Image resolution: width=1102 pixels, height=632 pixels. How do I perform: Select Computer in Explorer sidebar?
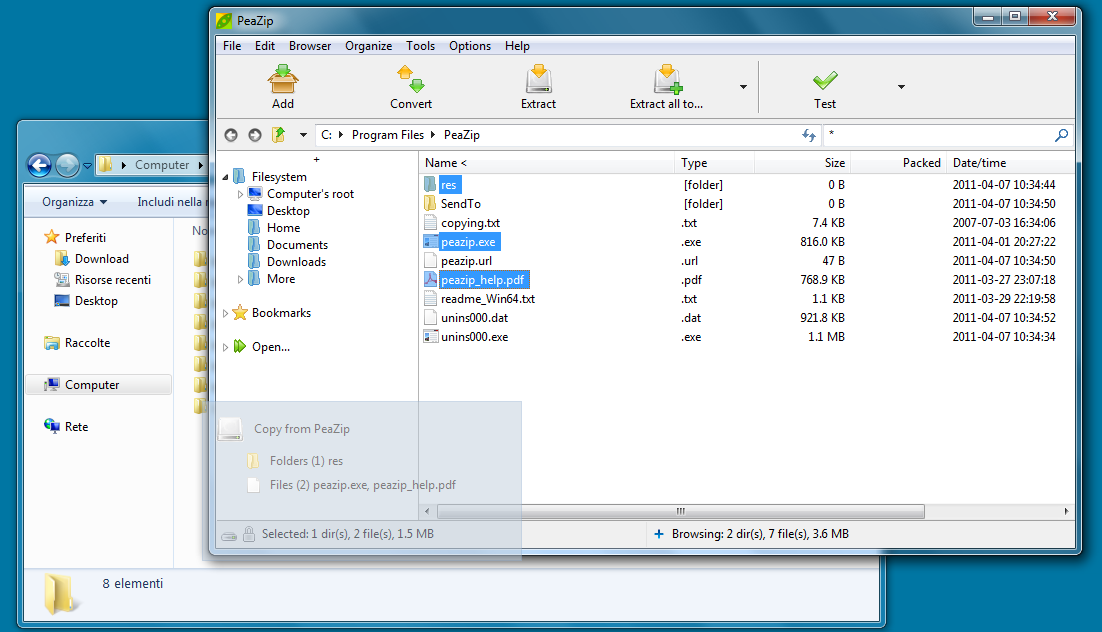[98, 385]
